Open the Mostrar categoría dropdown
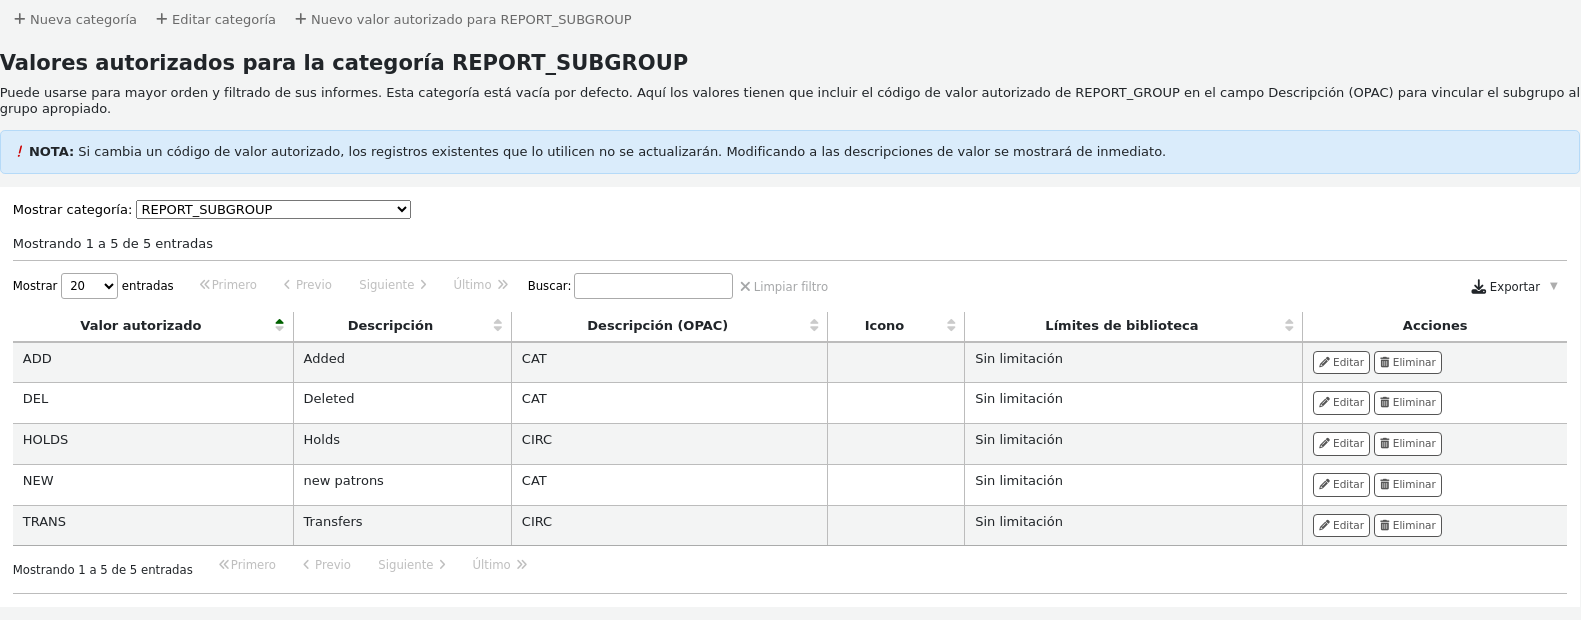 pos(272,209)
